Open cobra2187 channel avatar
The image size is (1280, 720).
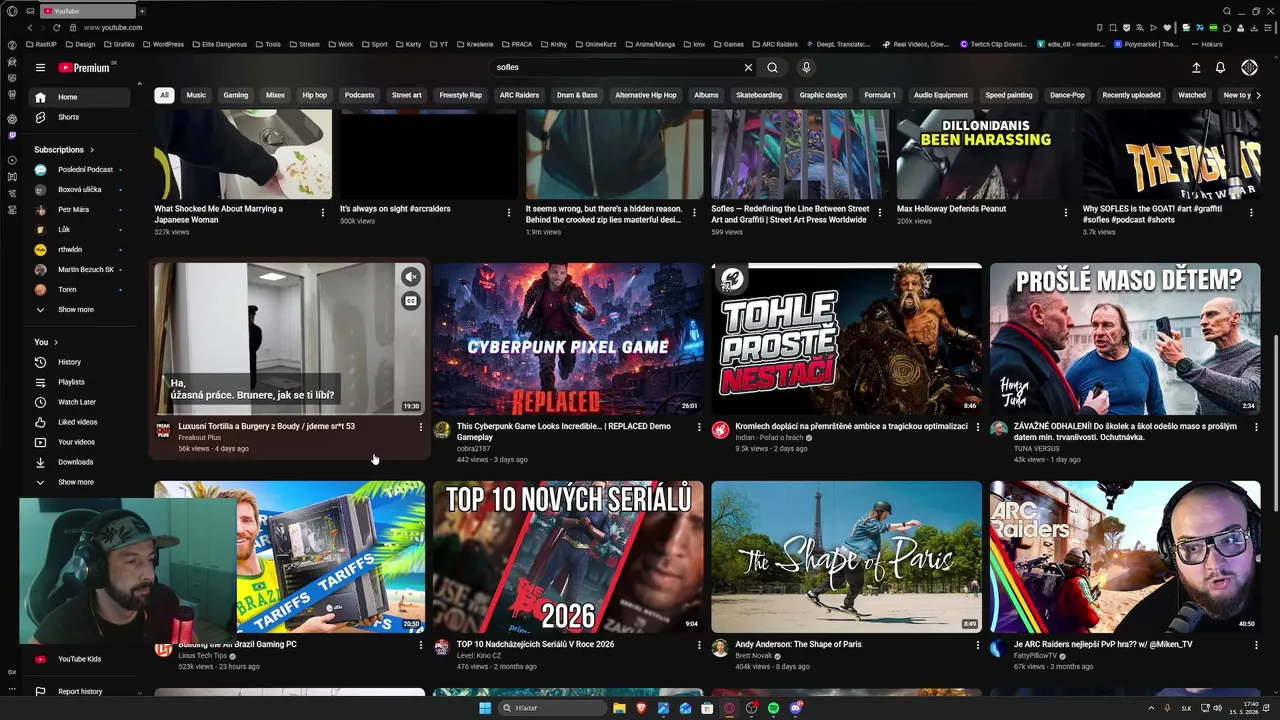[x=441, y=429]
